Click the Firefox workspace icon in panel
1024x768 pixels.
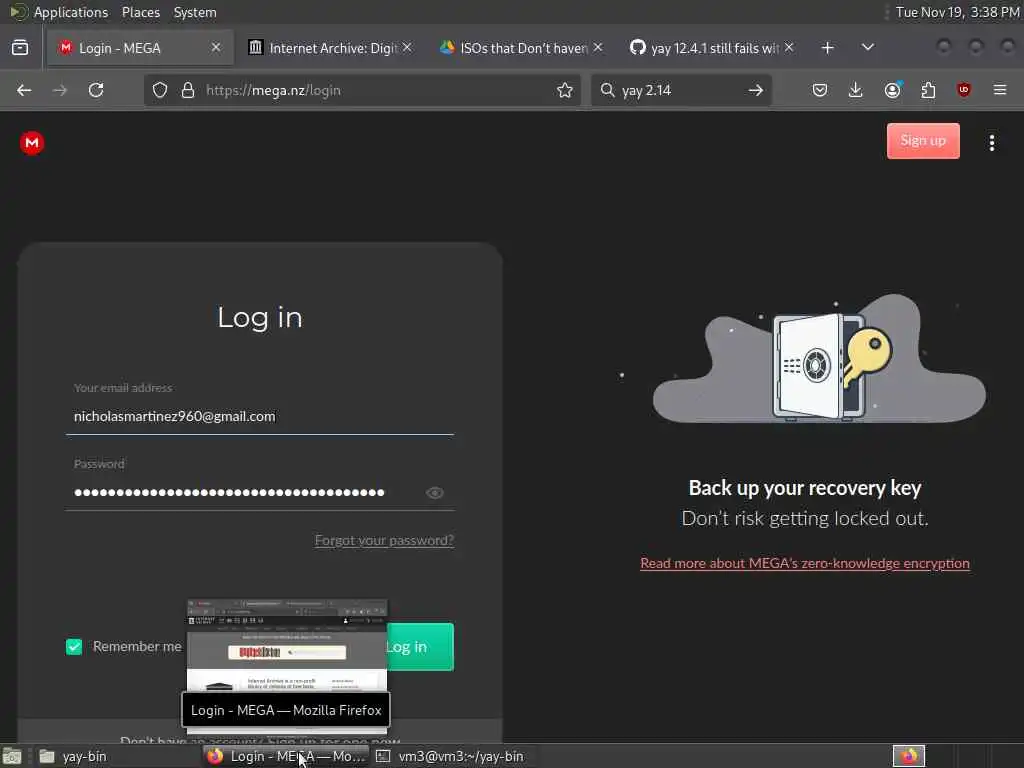click(908, 756)
